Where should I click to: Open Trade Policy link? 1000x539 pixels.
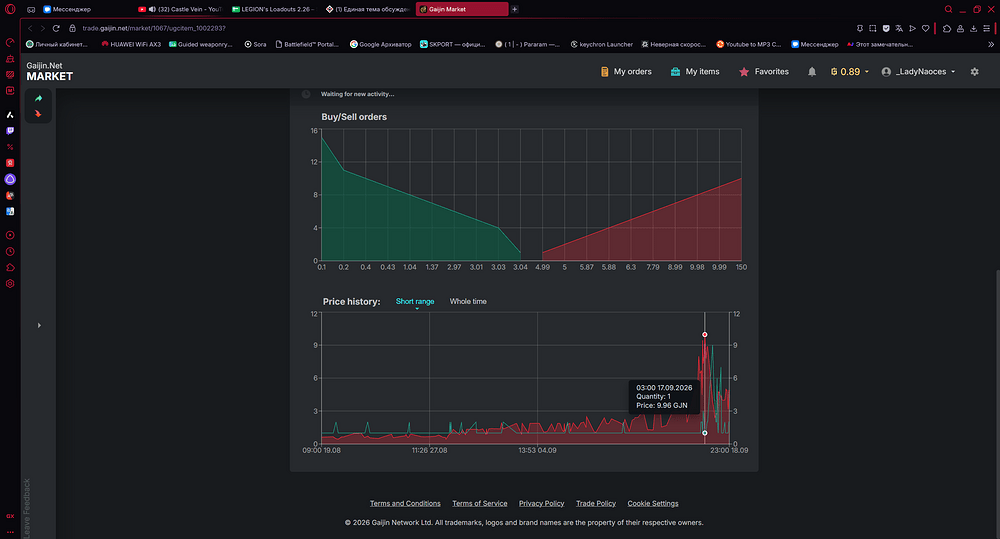[x=596, y=503]
